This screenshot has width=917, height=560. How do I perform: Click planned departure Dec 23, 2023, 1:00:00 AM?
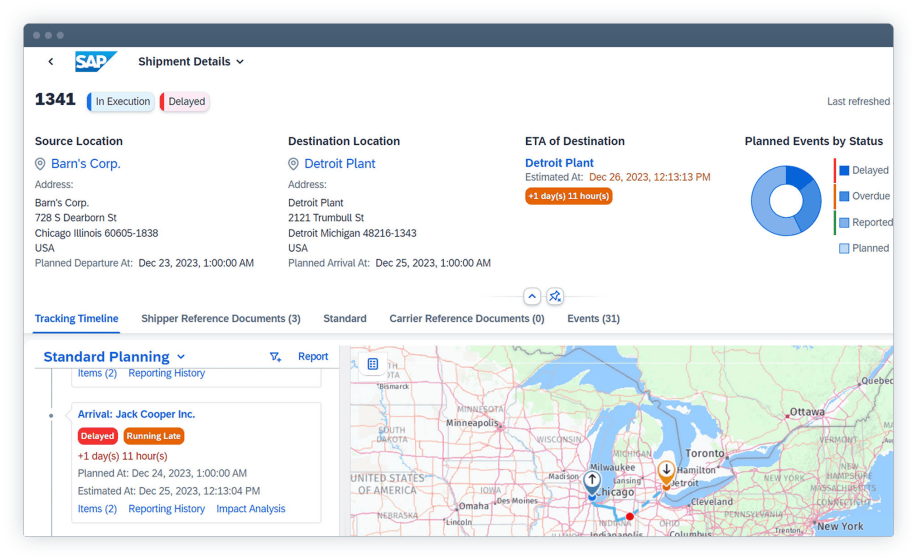pyautogui.click(x=196, y=264)
